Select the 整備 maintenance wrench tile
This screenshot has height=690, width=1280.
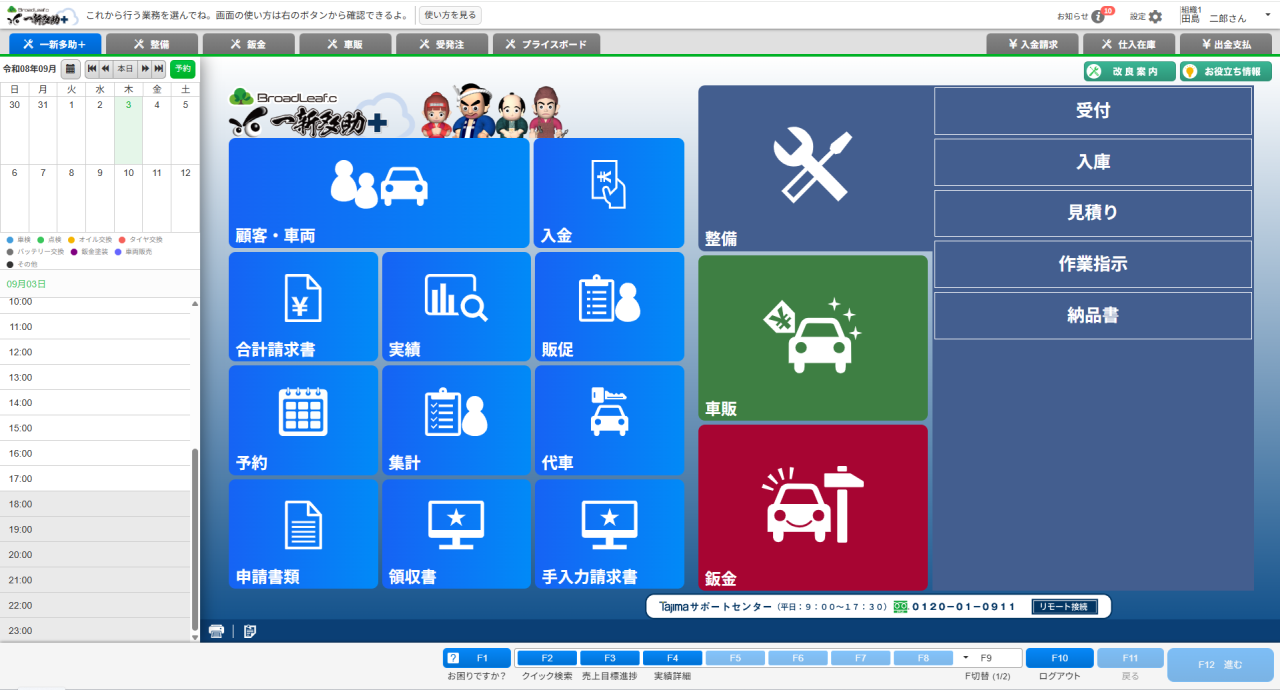point(813,168)
